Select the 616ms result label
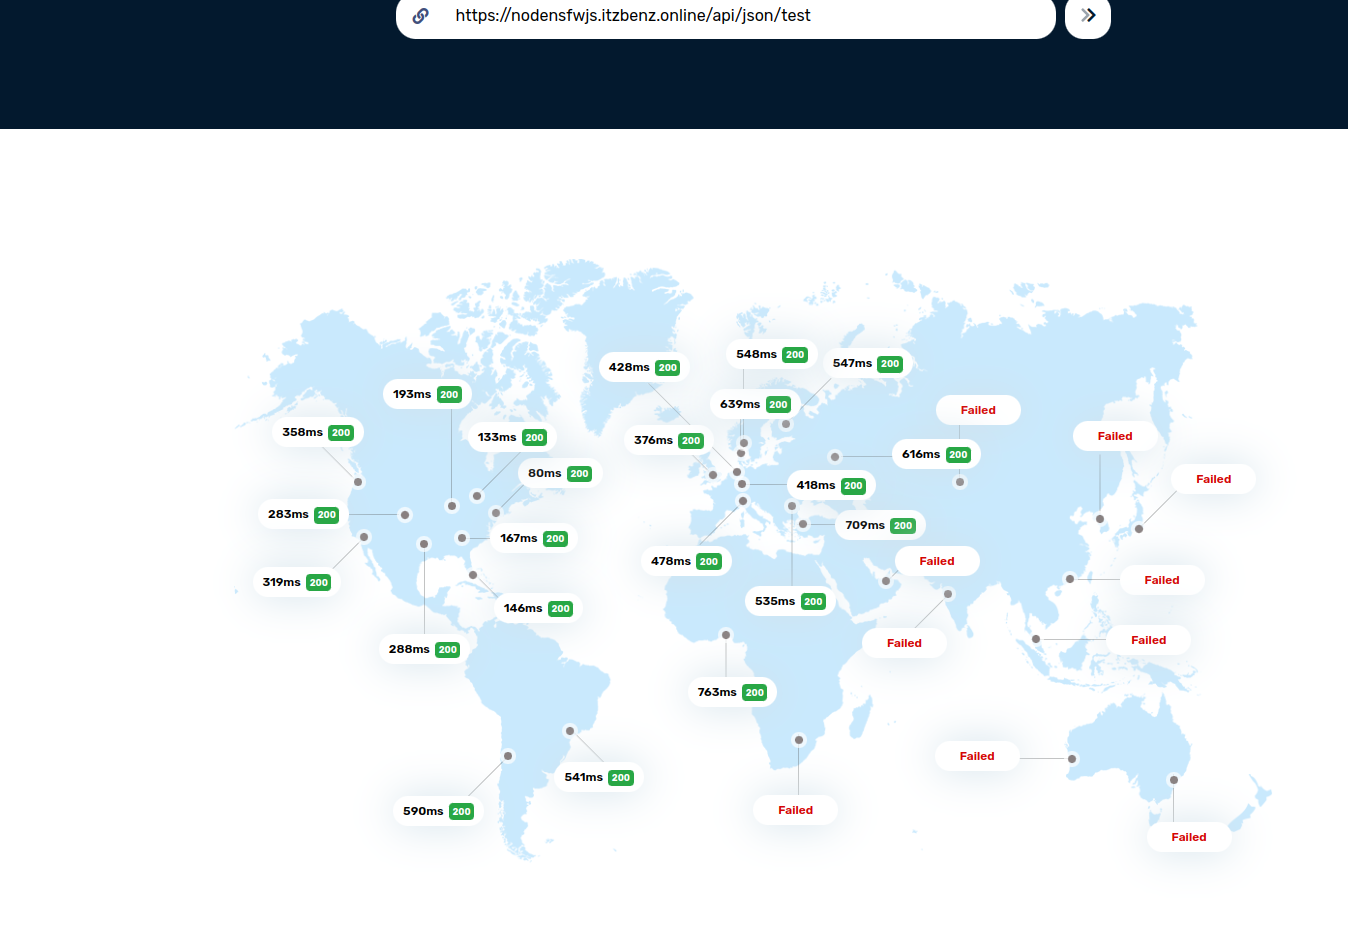The width and height of the screenshot is (1348, 930). pos(936,454)
